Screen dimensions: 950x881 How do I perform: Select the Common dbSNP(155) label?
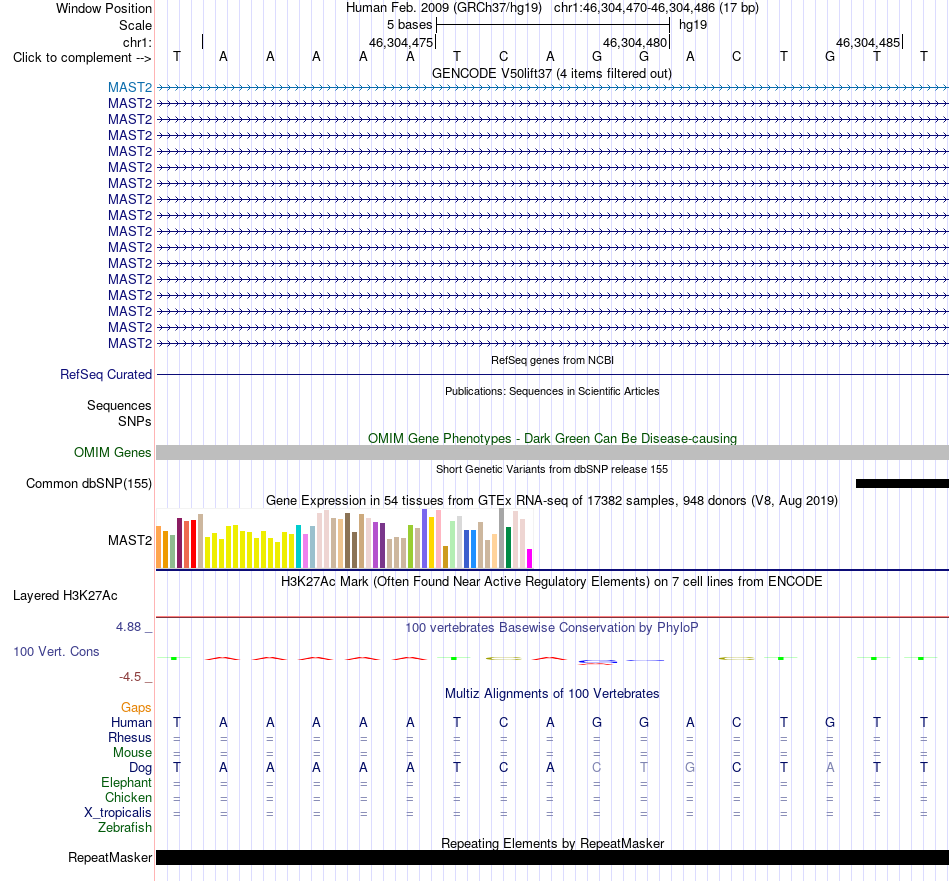(88, 484)
